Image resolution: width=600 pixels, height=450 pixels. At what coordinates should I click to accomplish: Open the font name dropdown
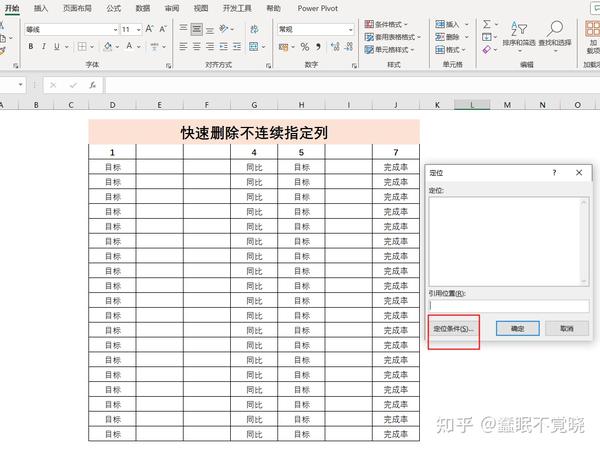(115, 29)
